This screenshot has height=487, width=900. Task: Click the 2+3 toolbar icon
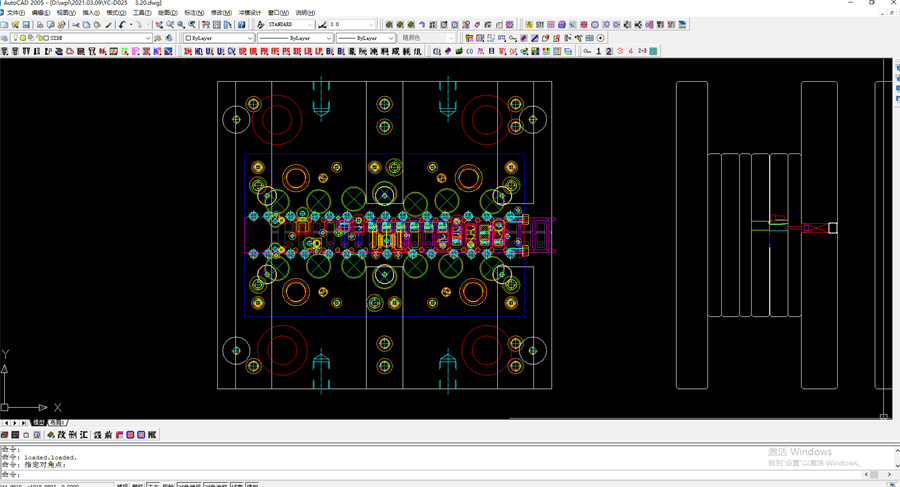tap(642, 51)
